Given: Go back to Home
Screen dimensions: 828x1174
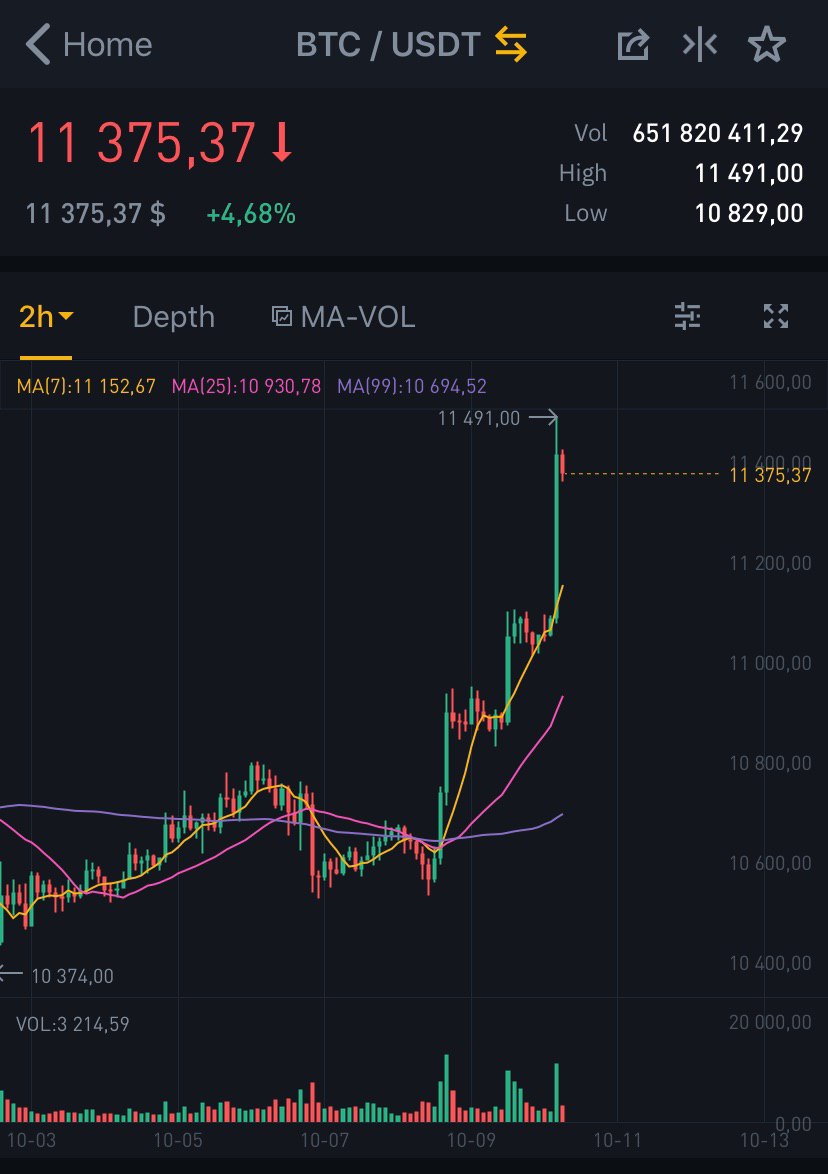Looking at the screenshot, I should click(x=107, y=45).
